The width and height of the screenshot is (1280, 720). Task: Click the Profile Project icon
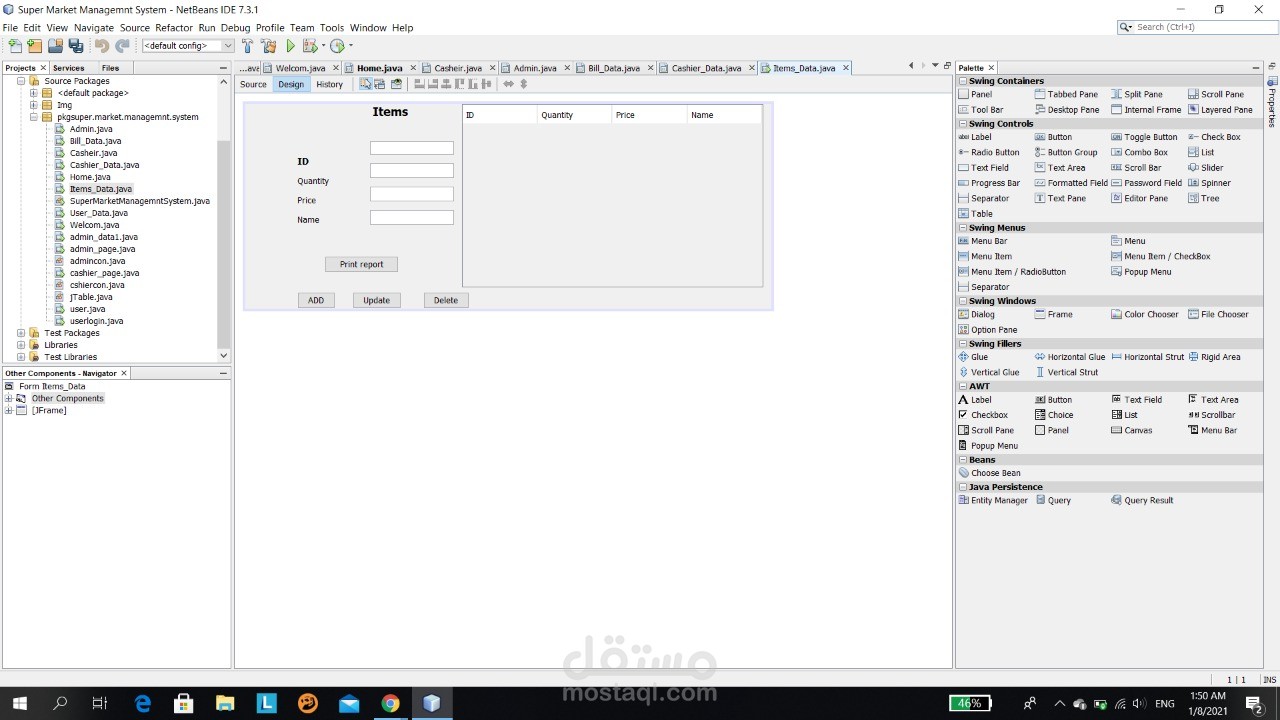(337, 46)
